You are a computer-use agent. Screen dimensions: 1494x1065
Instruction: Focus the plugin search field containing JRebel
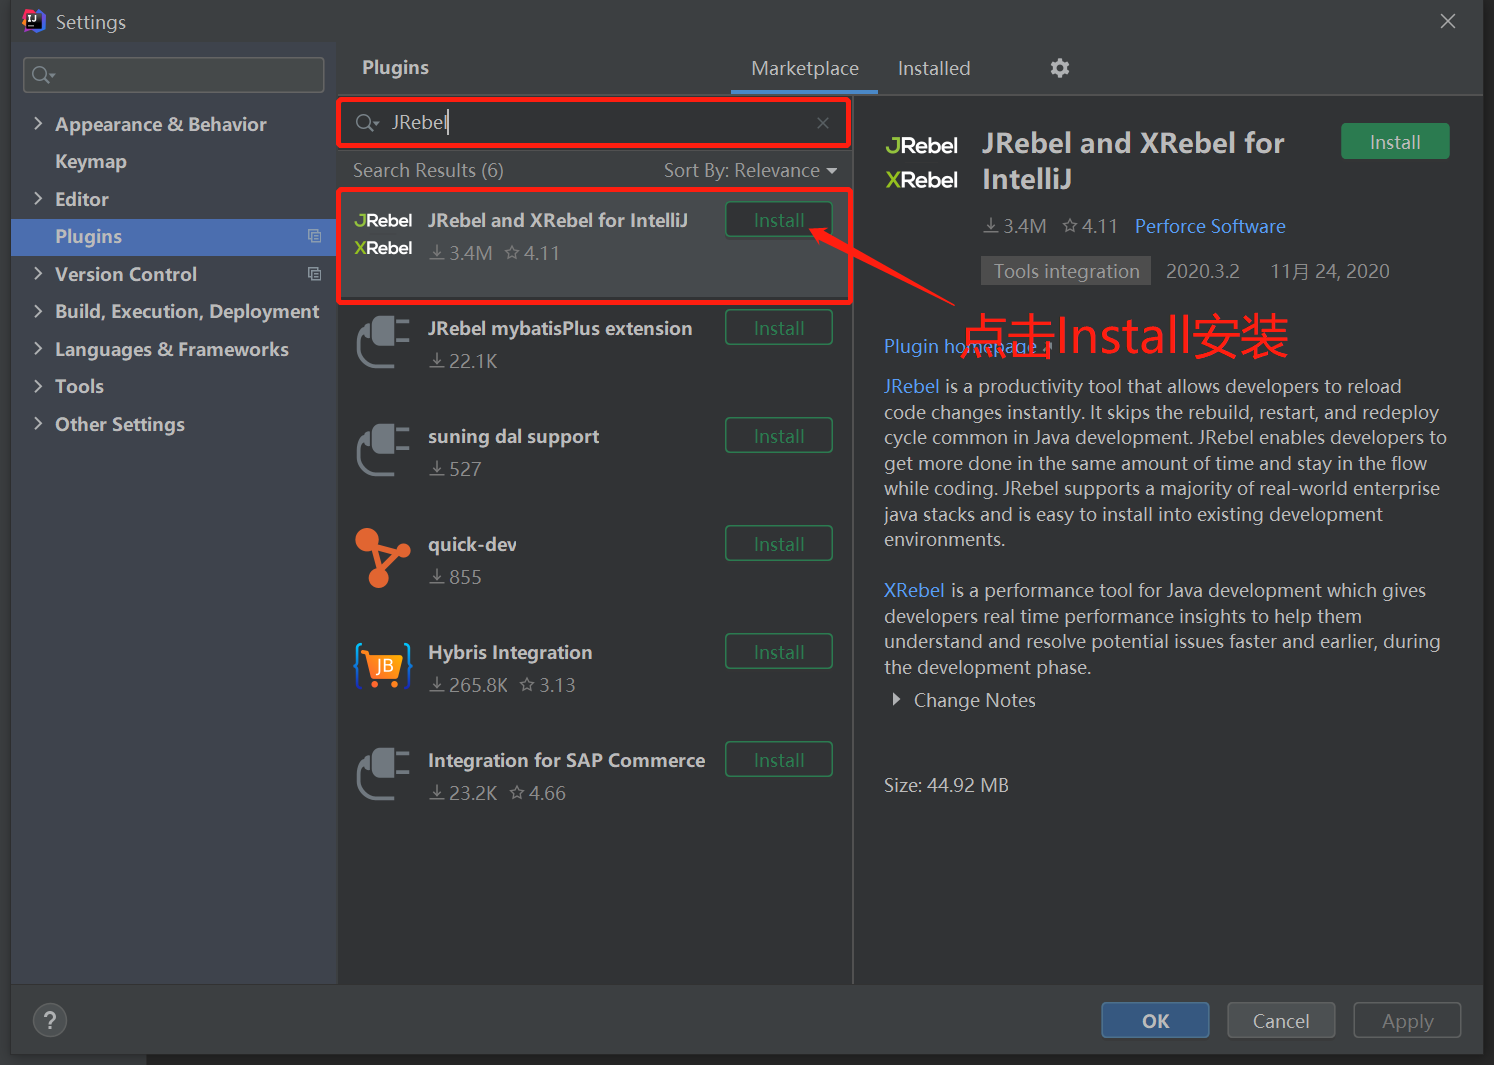(594, 123)
